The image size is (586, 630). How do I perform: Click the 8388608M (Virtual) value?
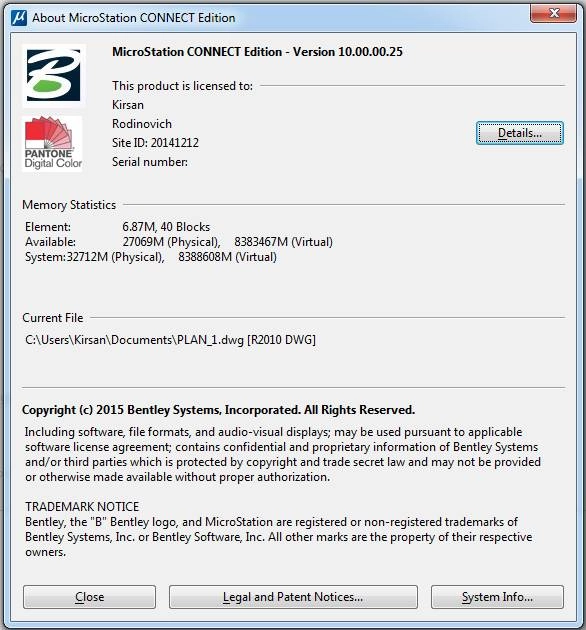(x=227, y=257)
